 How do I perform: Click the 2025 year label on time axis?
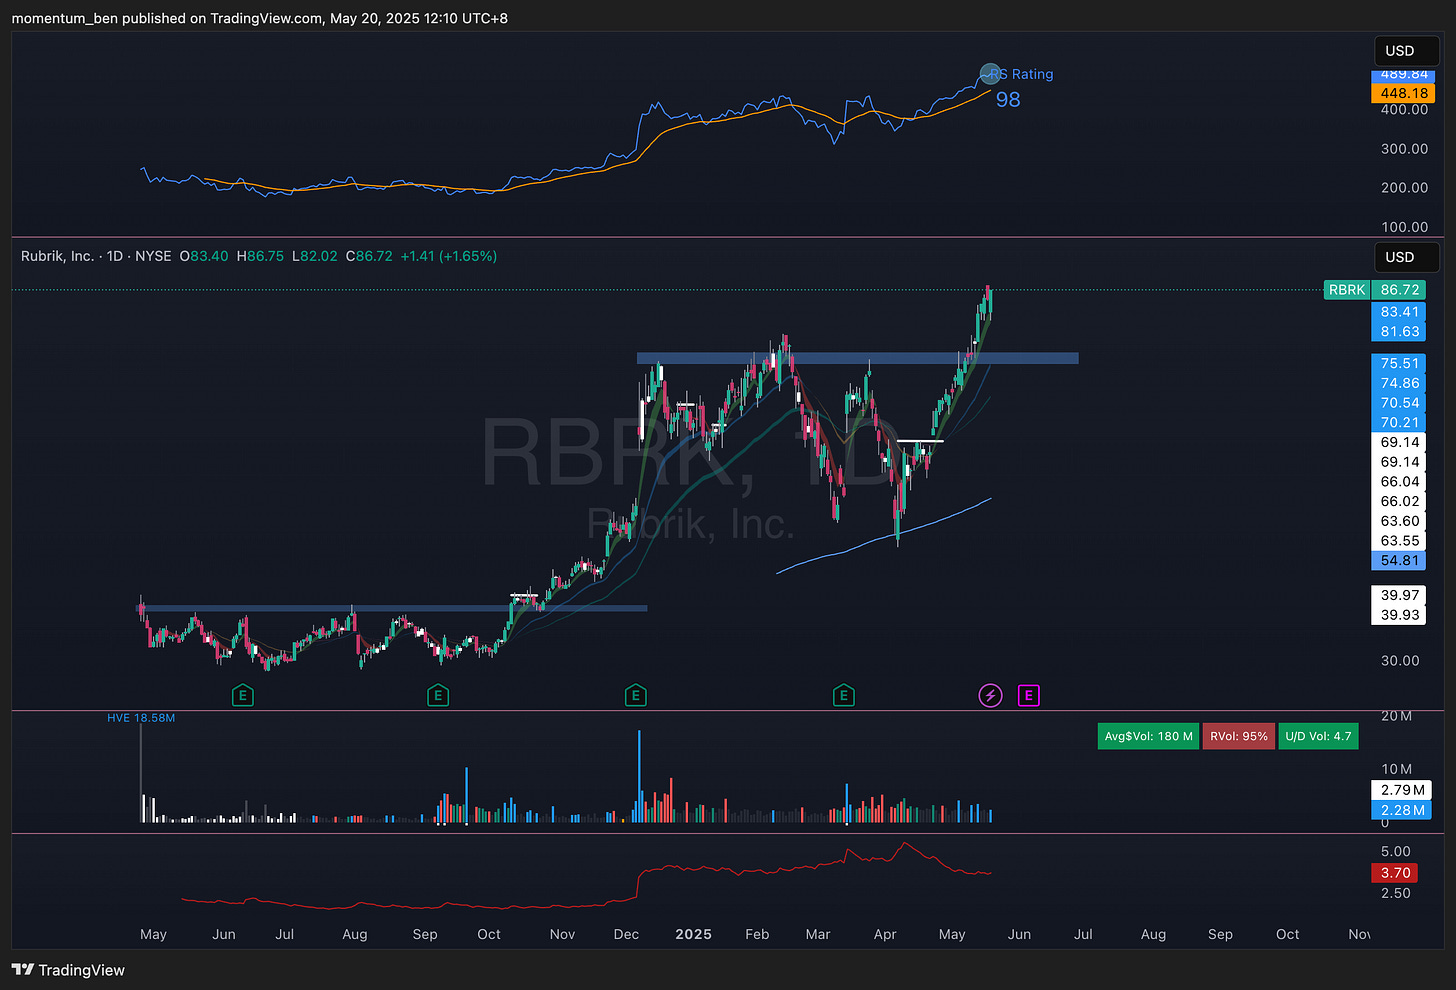[693, 935]
